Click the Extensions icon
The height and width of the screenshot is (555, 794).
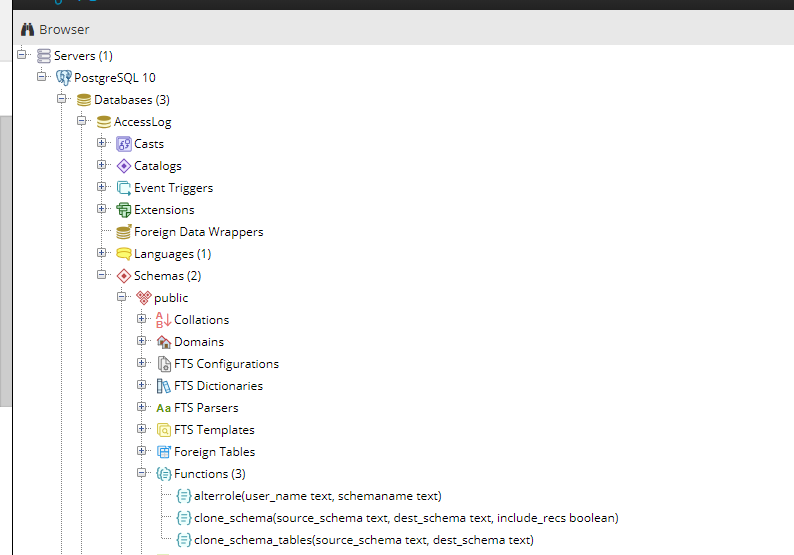tap(124, 210)
